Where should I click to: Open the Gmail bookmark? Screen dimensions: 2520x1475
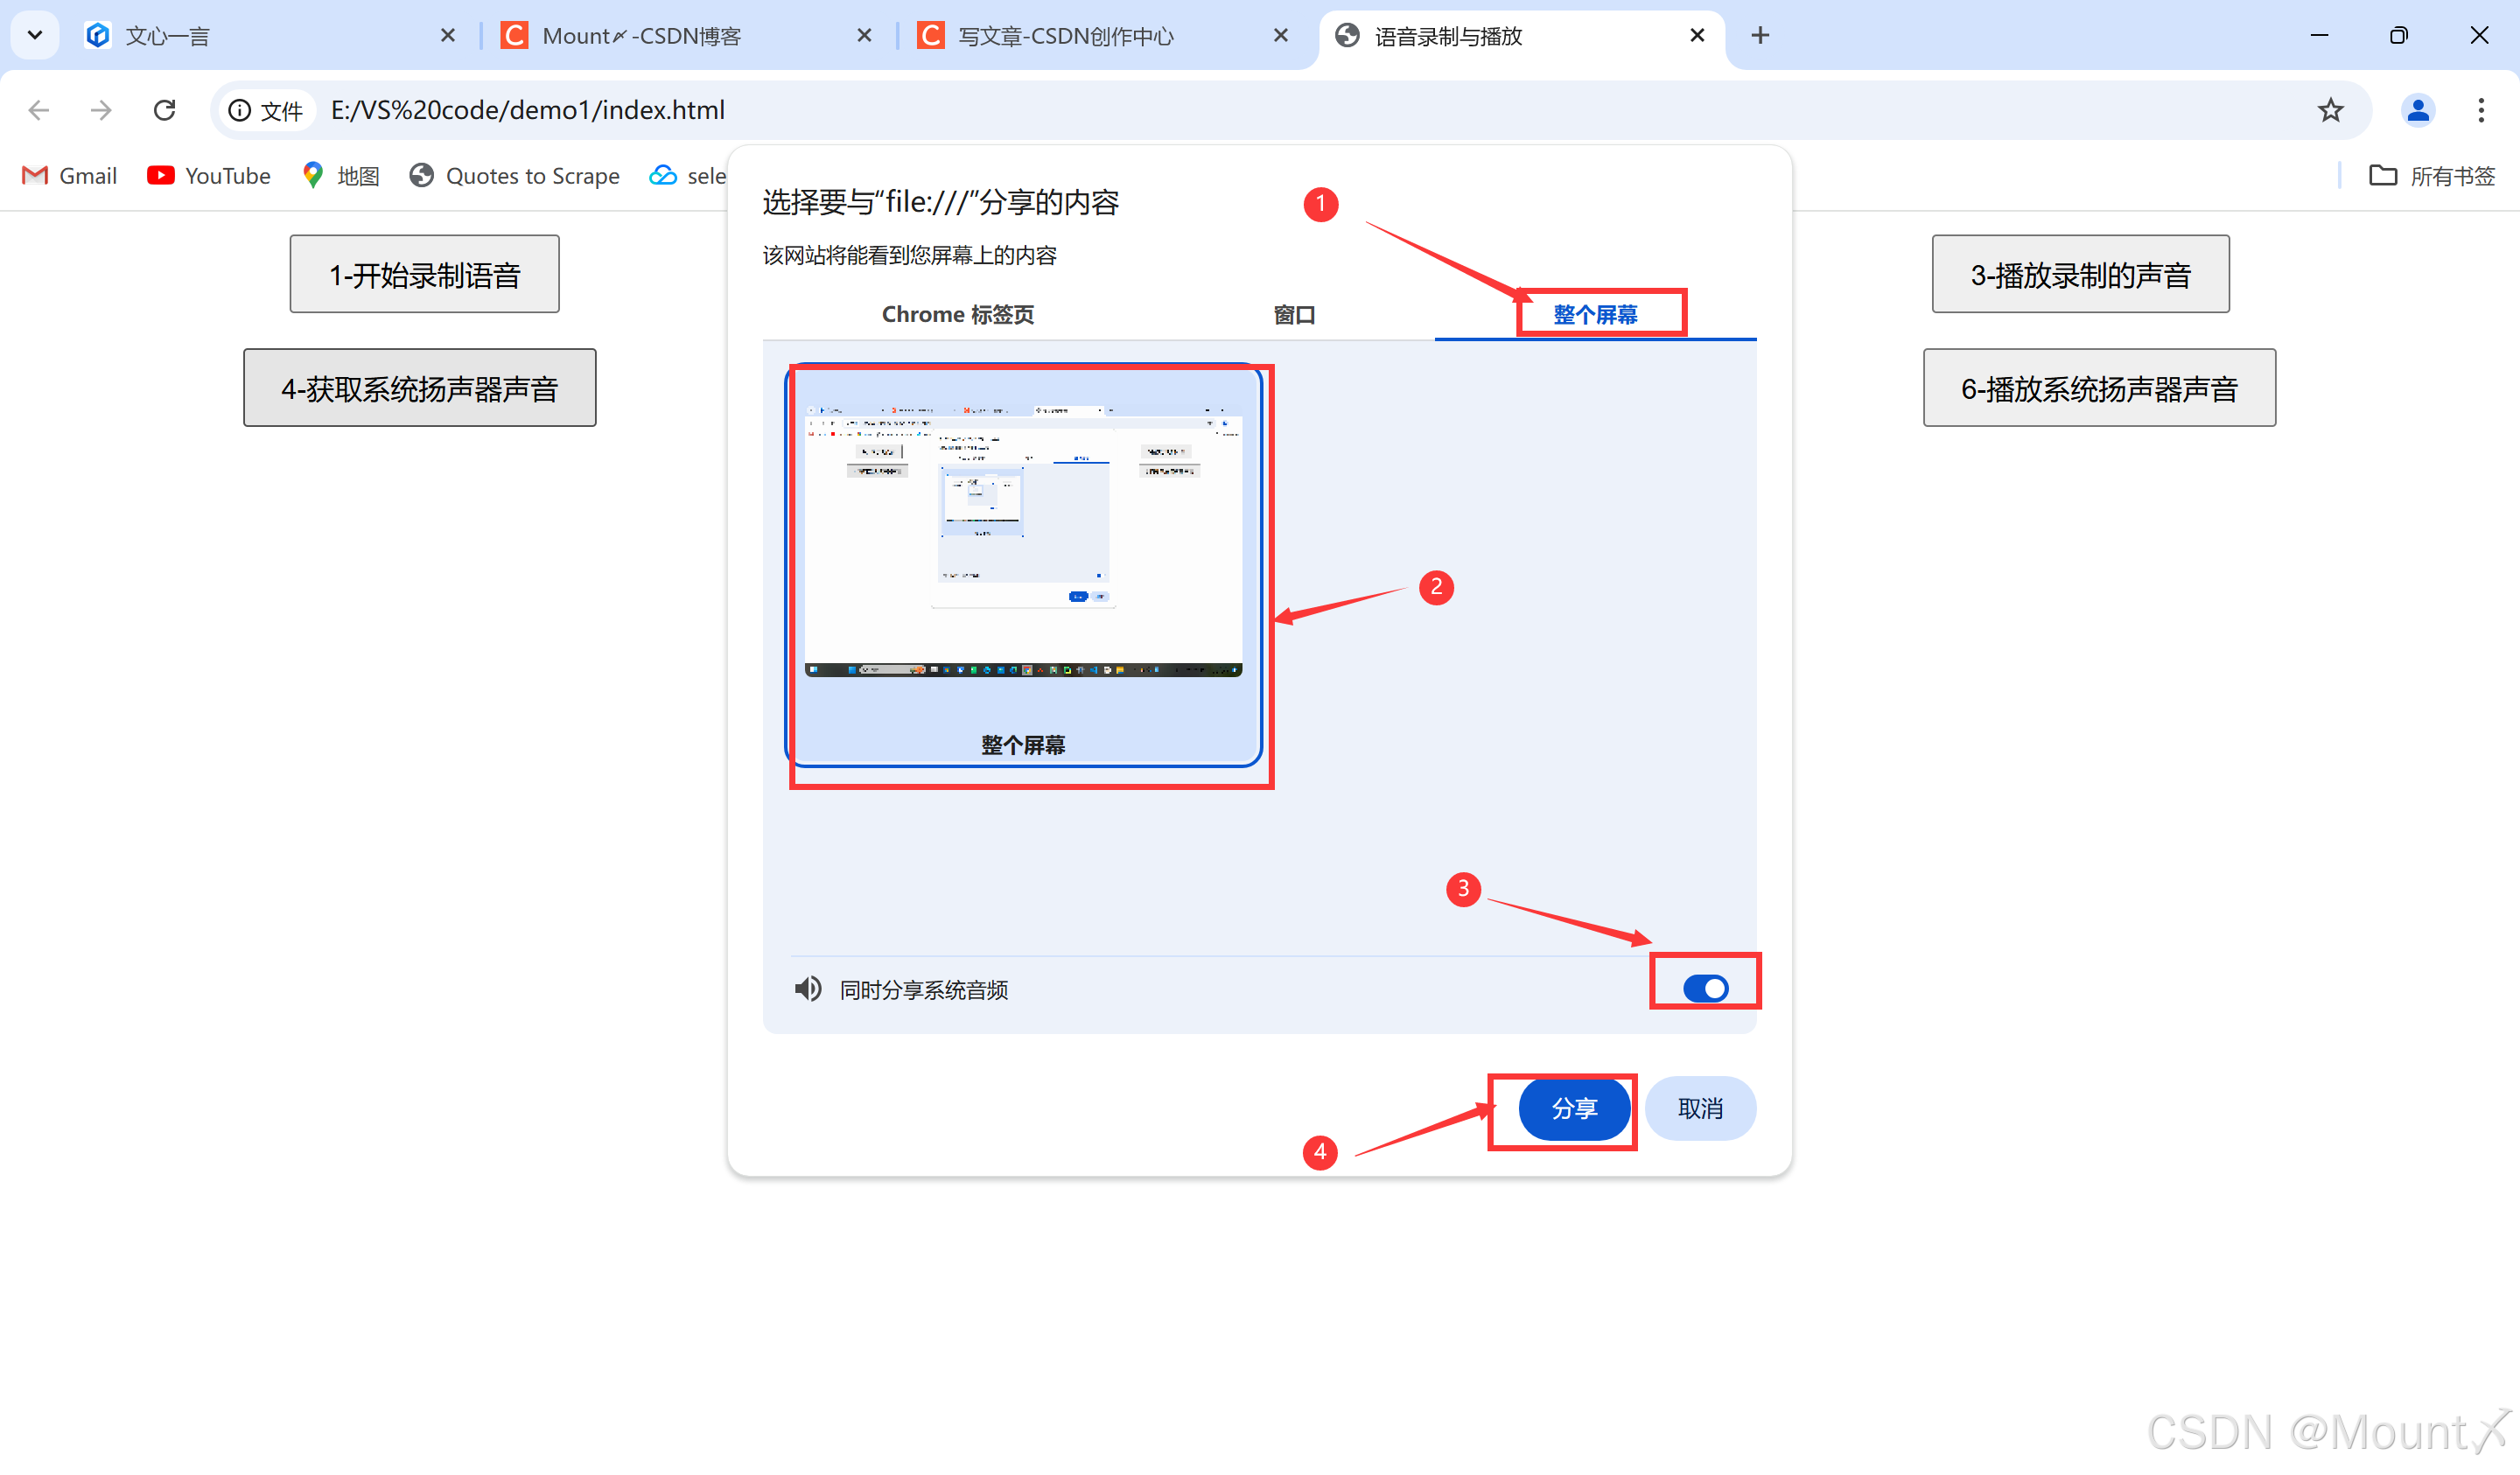(x=70, y=176)
